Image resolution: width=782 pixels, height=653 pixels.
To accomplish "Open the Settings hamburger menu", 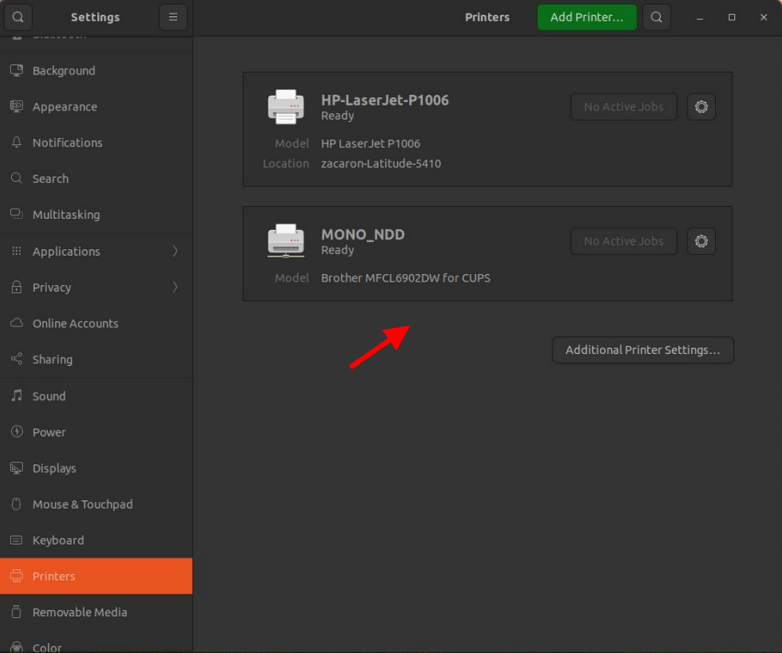I will pos(173,17).
